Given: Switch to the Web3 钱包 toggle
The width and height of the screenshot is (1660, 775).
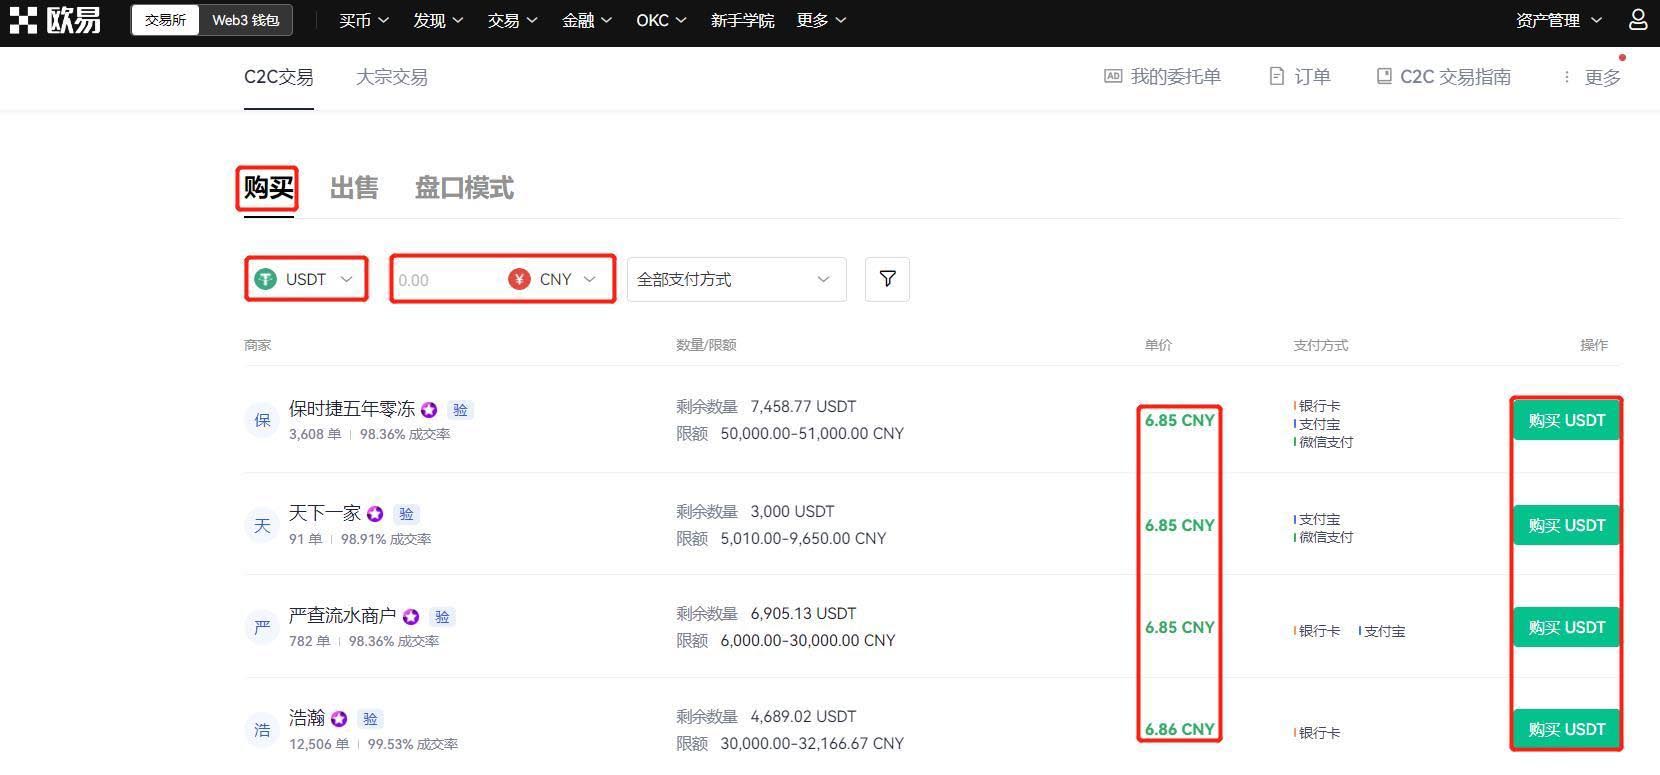Looking at the screenshot, I should [x=246, y=20].
